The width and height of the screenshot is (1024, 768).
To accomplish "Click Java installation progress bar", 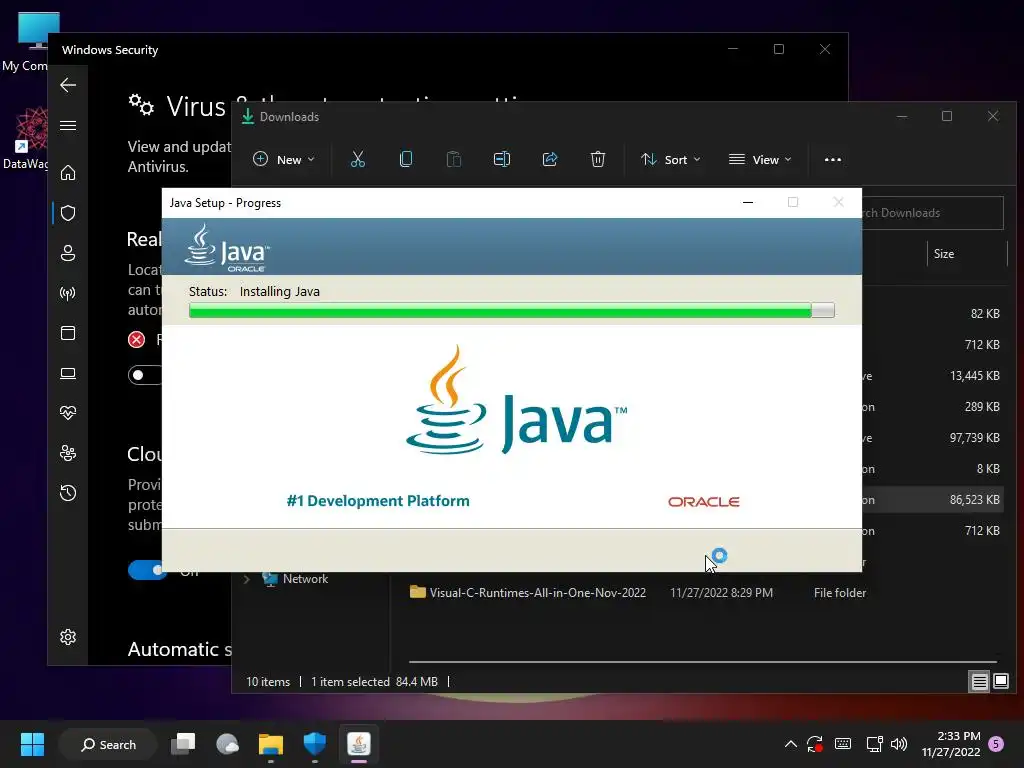I will click(511, 310).
